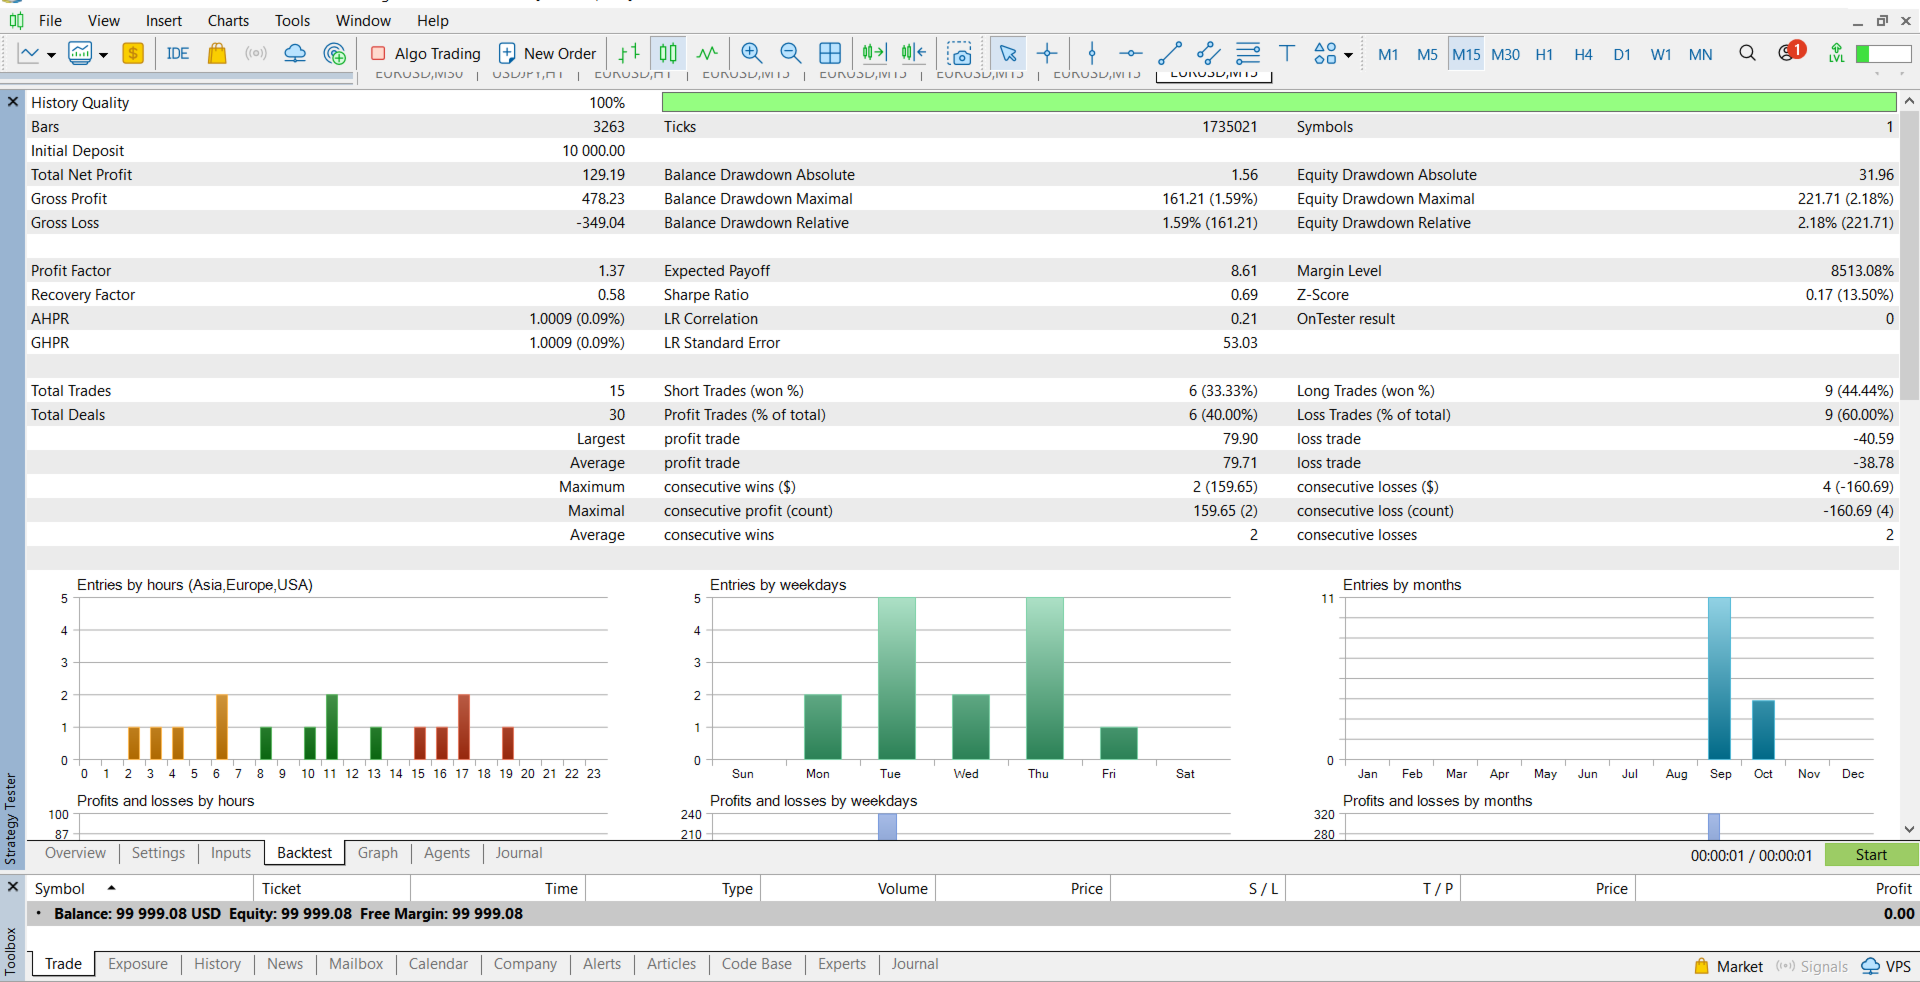Image resolution: width=1920 pixels, height=982 pixels.
Task: Open the Charts menu
Action: 228,21
